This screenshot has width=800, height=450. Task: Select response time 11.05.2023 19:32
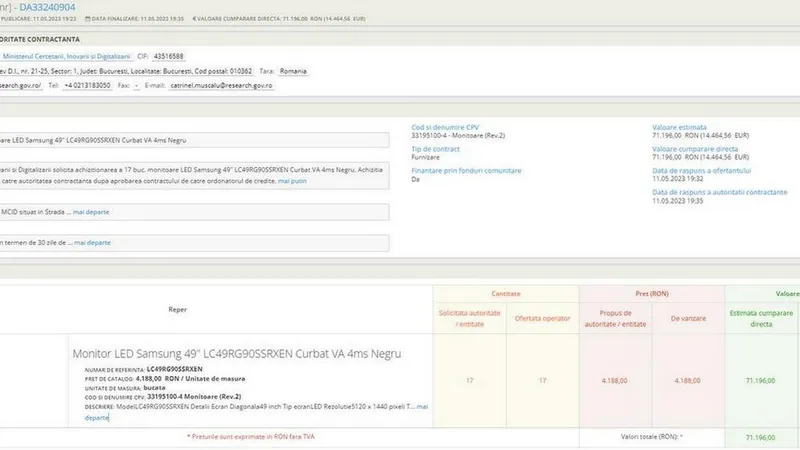pos(678,179)
